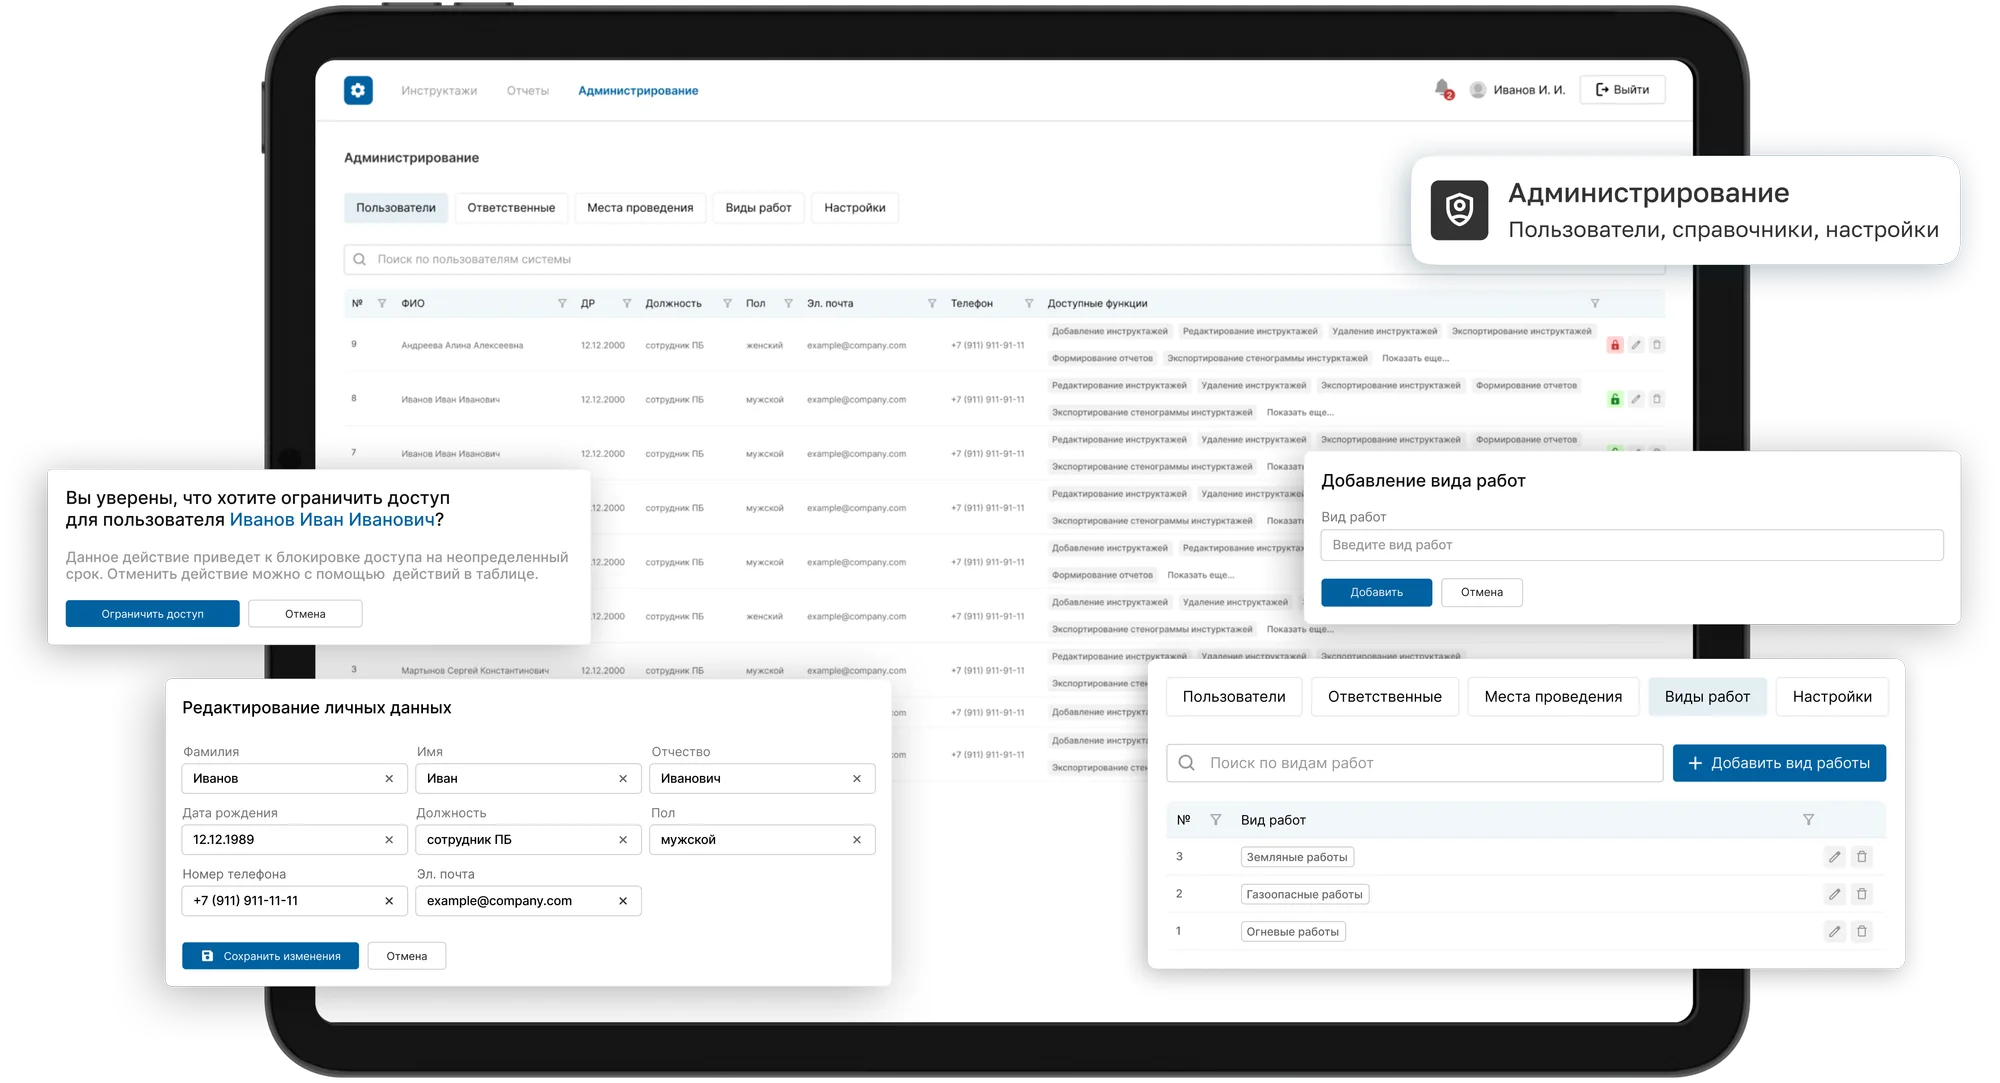Clear the Фамилия field value
The height and width of the screenshot is (1083, 2000).
pyautogui.click(x=389, y=779)
